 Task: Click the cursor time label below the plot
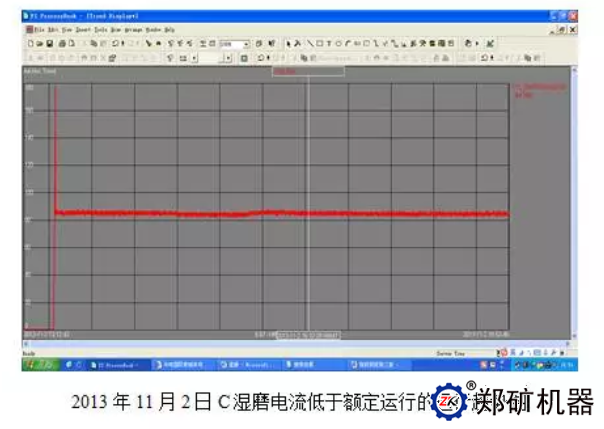tap(309, 335)
